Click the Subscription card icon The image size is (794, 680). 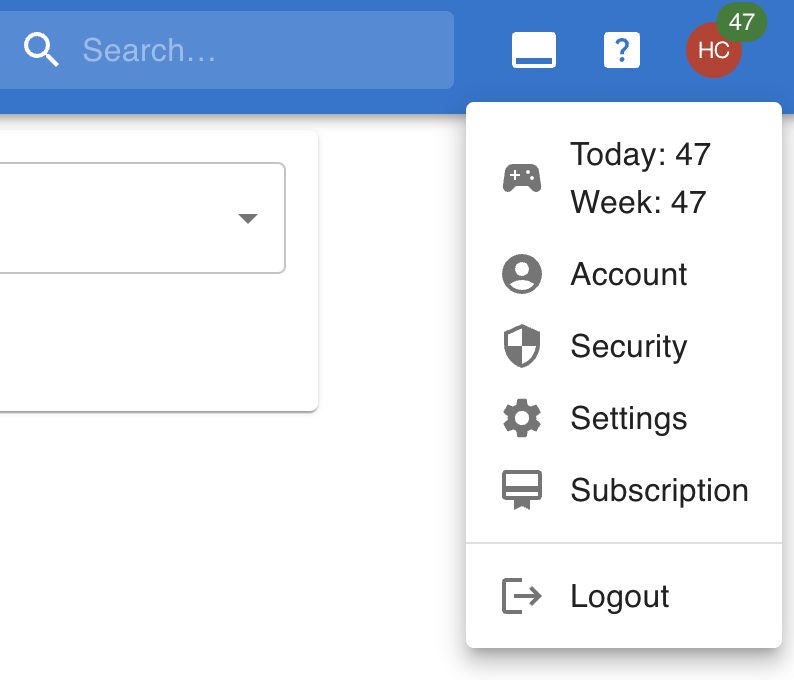[x=521, y=490]
